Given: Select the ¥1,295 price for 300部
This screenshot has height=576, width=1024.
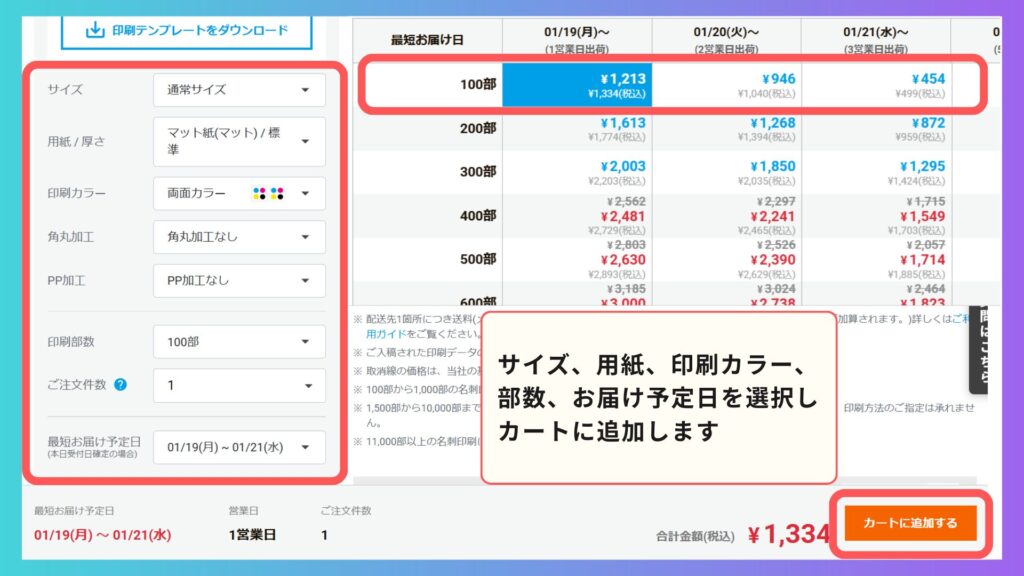Looking at the screenshot, I should [x=877, y=172].
